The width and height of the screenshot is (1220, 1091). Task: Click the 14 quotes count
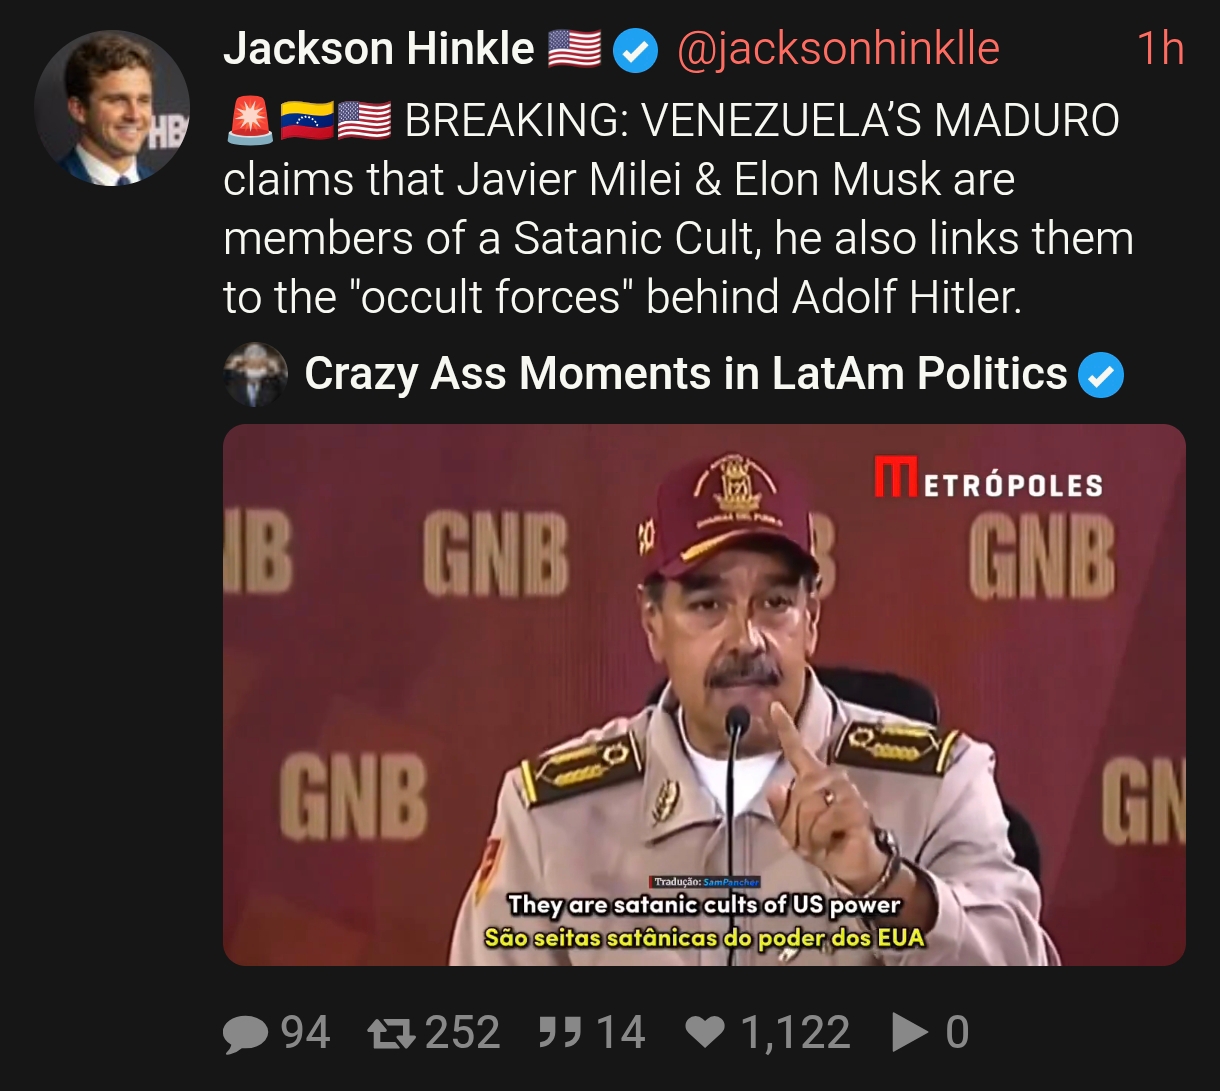[x=620, y=1032]
